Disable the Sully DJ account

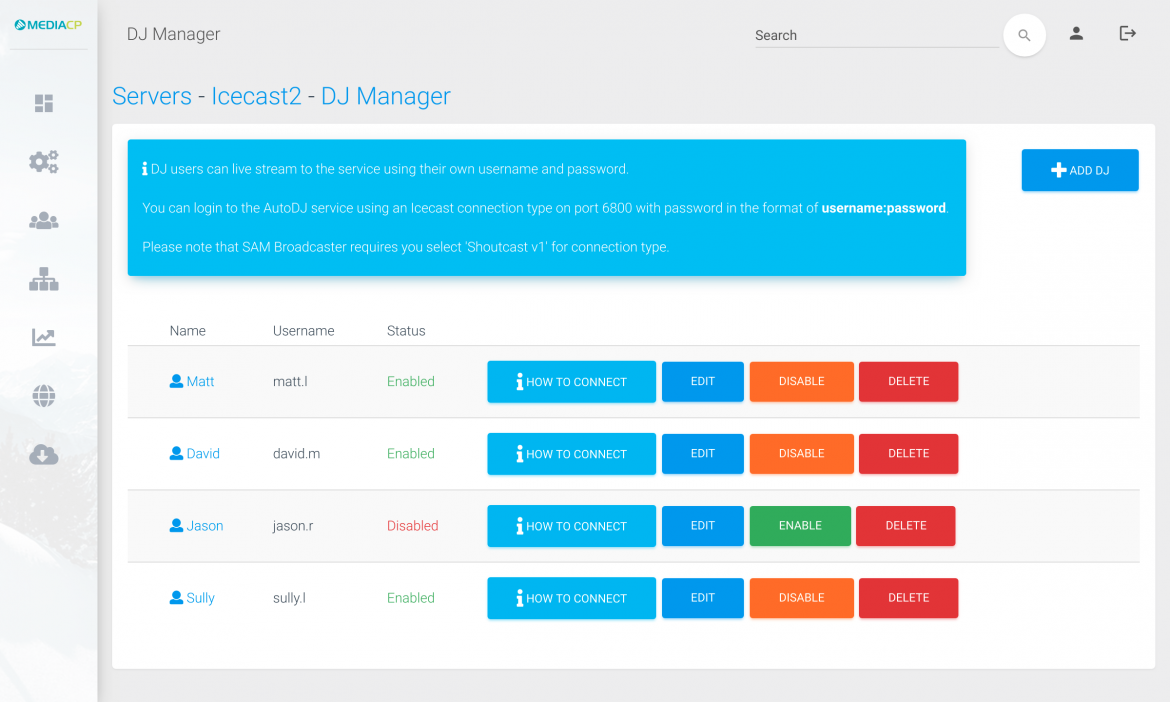[x=801, y=598]
